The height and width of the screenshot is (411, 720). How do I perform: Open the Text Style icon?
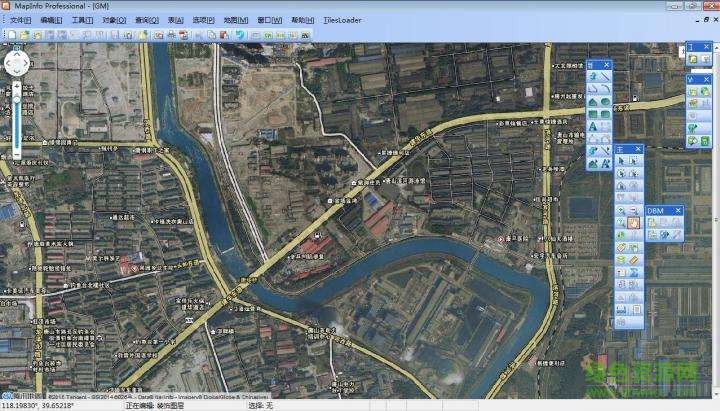tap(605, 163)
